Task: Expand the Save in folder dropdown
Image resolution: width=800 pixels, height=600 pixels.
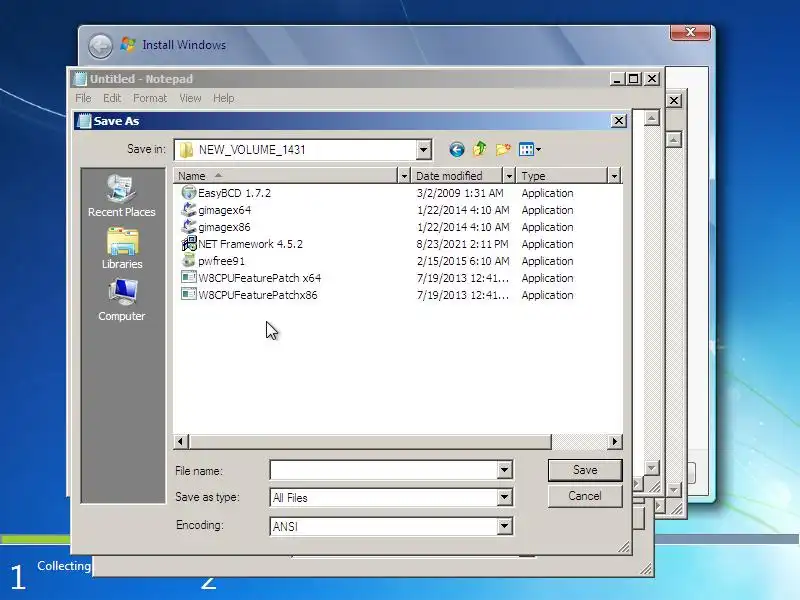Action: tap(423, 150)
